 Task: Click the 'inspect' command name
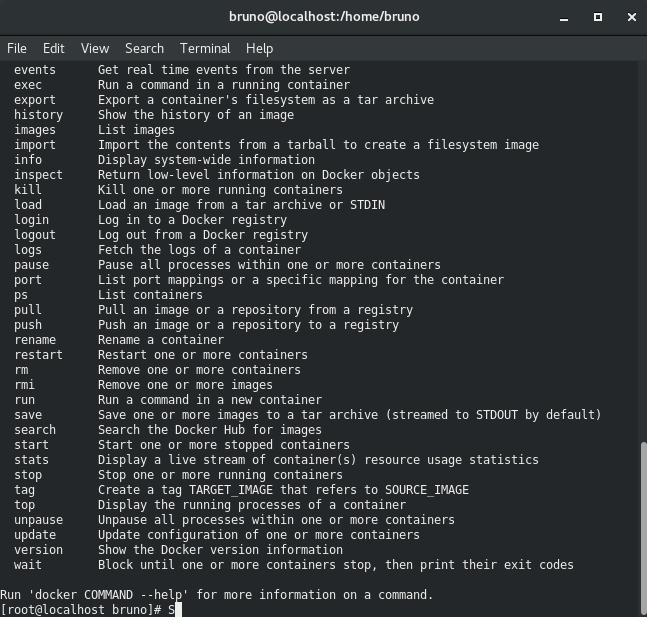coord(38,175)
